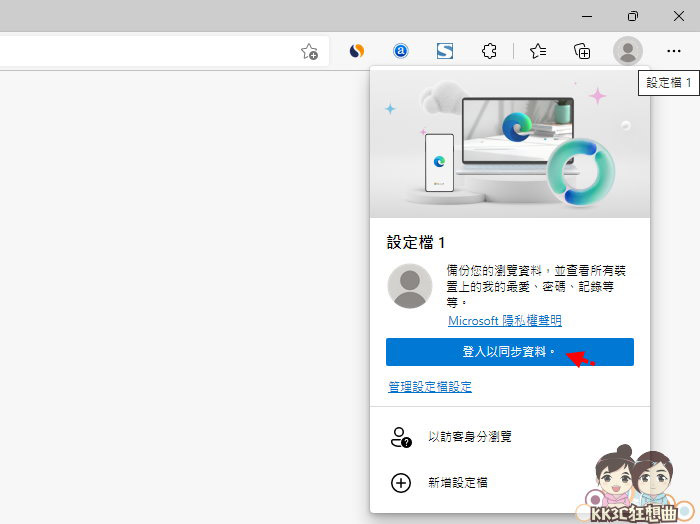Restore down the Edge browser window

tap(632, 16)
